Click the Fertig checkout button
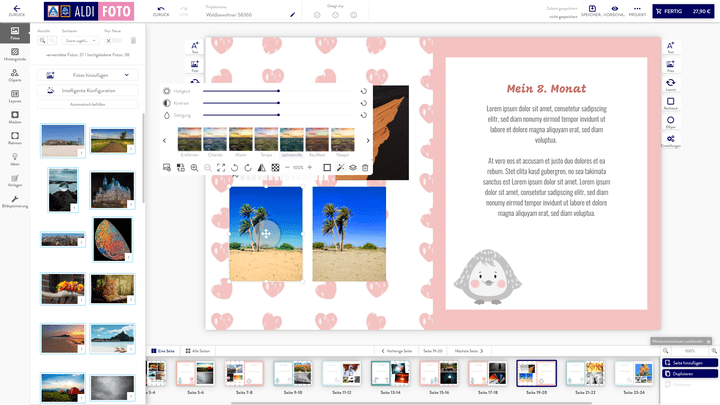Viewport: 720px width, 405px height. pyautogui.click(x=684, y=12)
